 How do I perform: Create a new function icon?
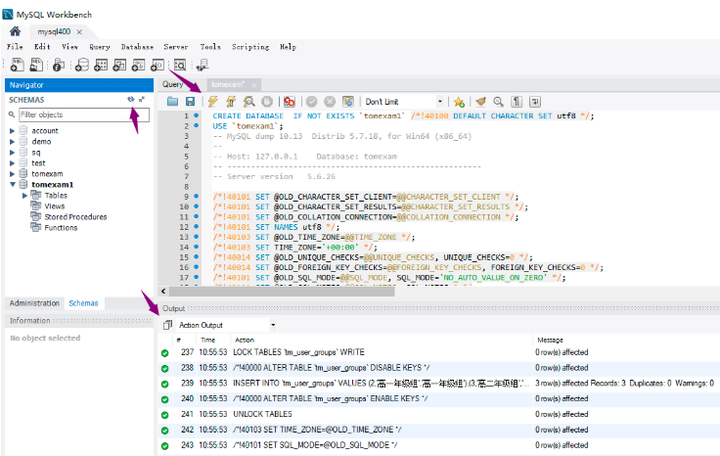pyautogui.click(x=157, y=65)
